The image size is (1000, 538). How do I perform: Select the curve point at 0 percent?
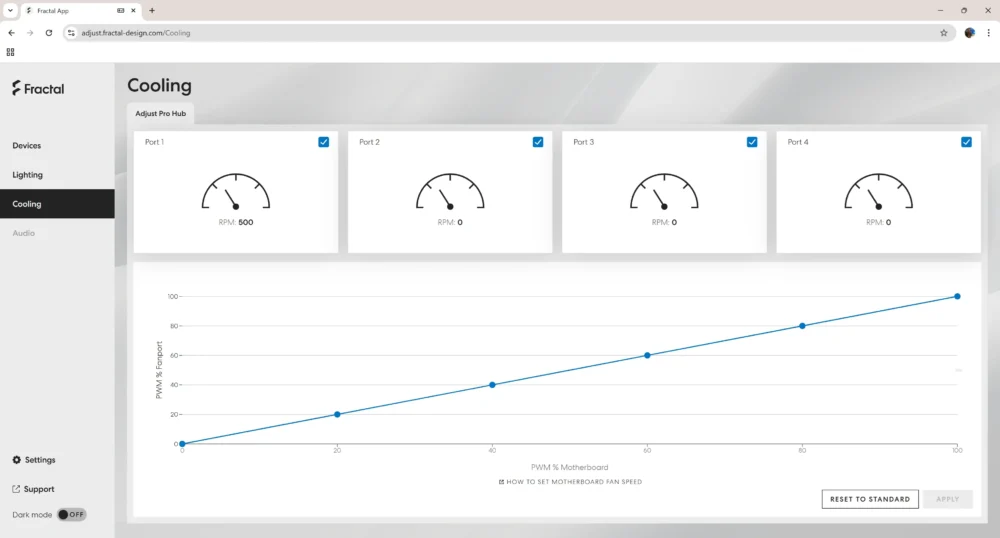[182, 444]
